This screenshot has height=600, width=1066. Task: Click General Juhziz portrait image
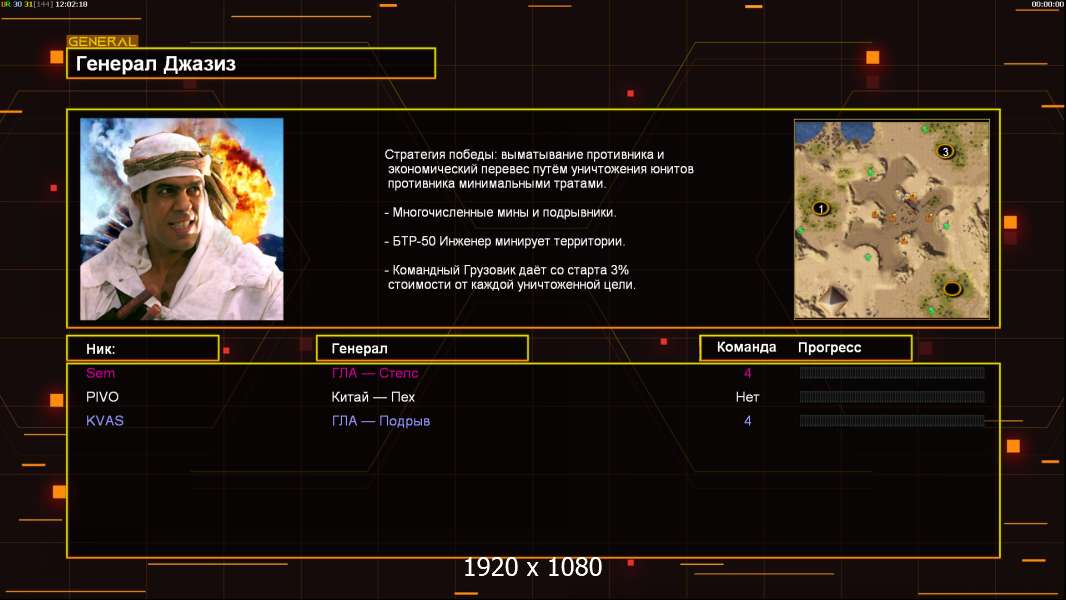[182, 219]
